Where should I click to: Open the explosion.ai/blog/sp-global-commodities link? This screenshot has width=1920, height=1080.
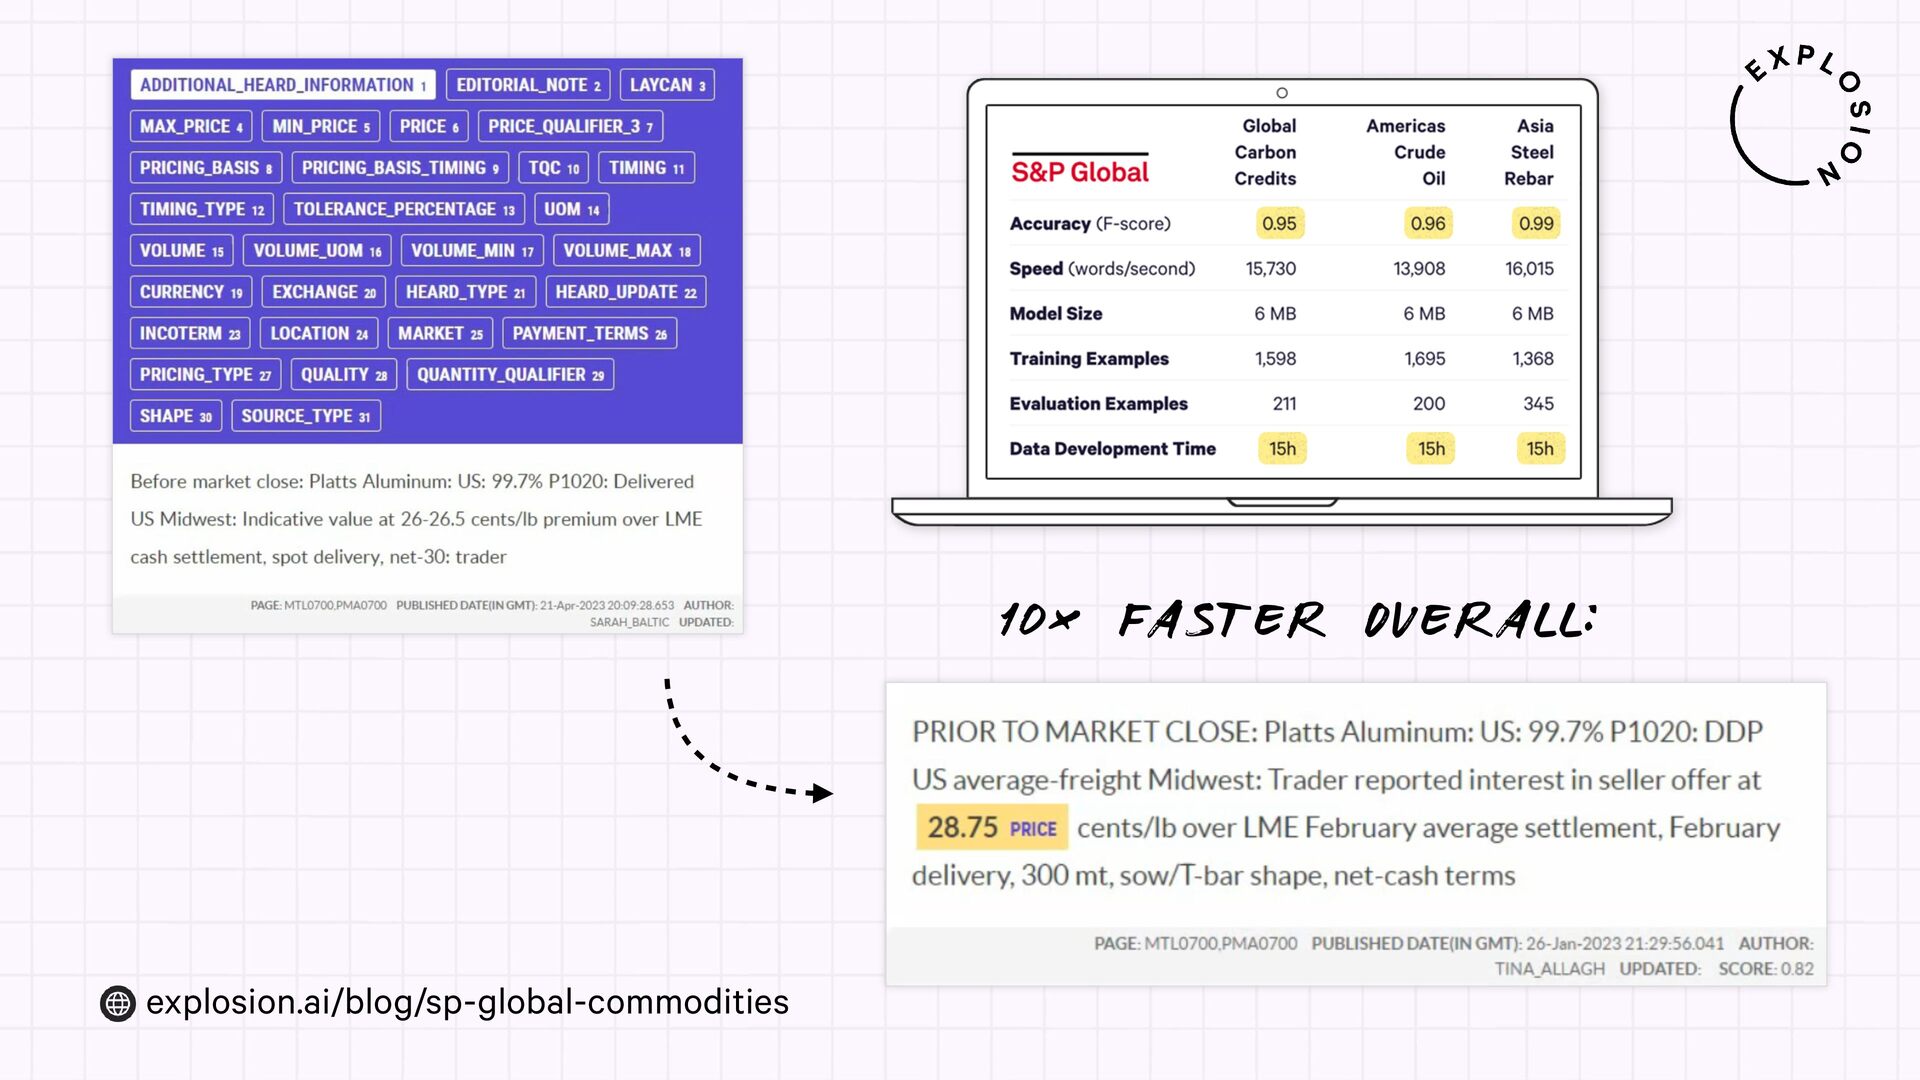point(467,1002)
